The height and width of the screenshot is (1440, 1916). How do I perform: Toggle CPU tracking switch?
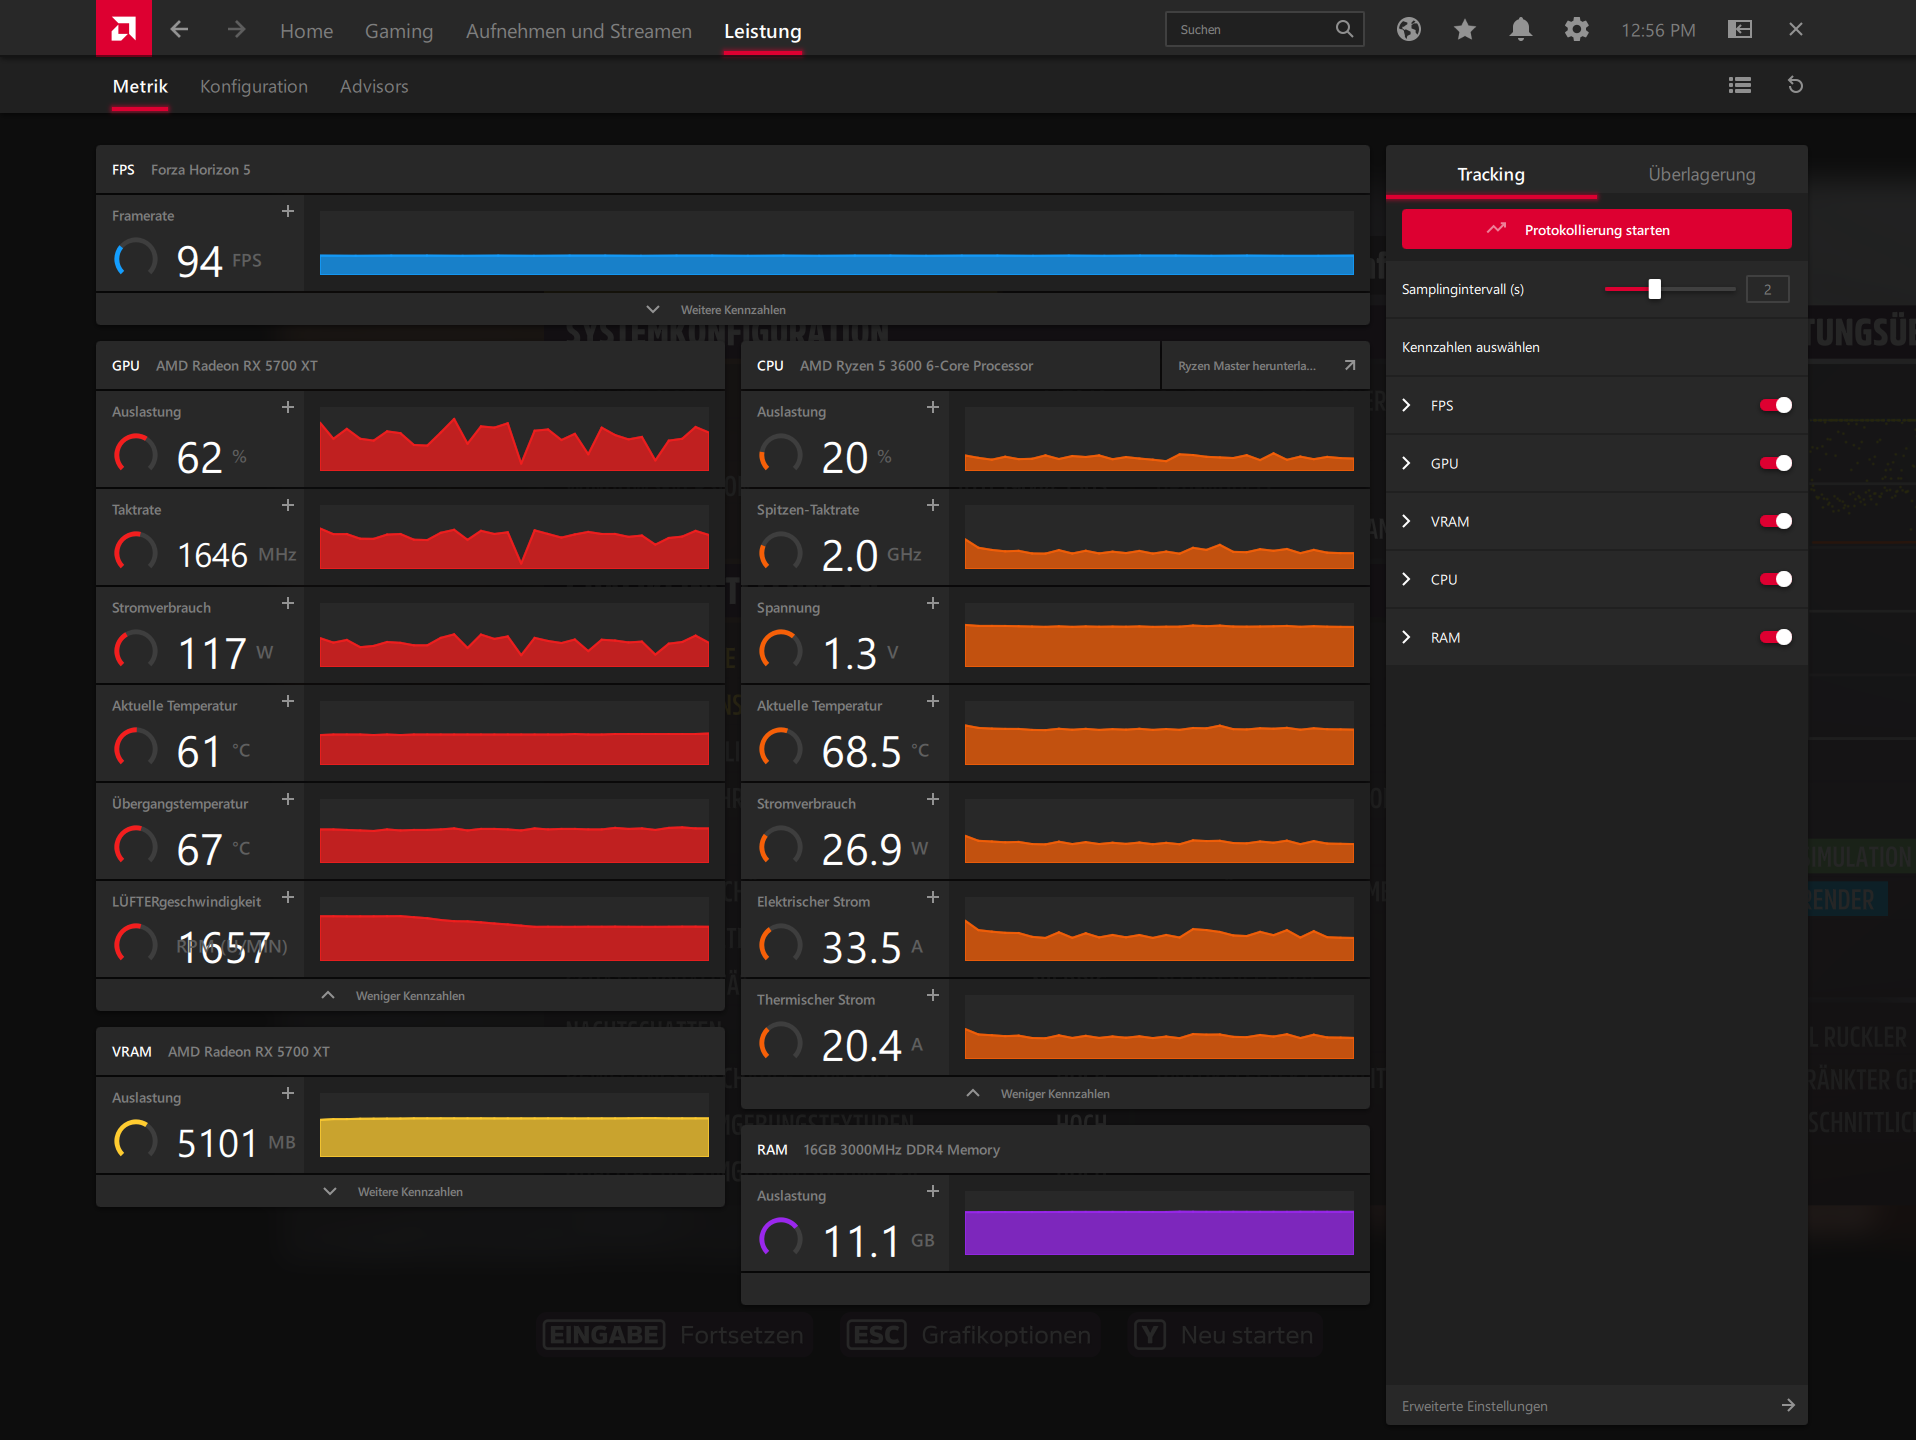coord(1776,579)
